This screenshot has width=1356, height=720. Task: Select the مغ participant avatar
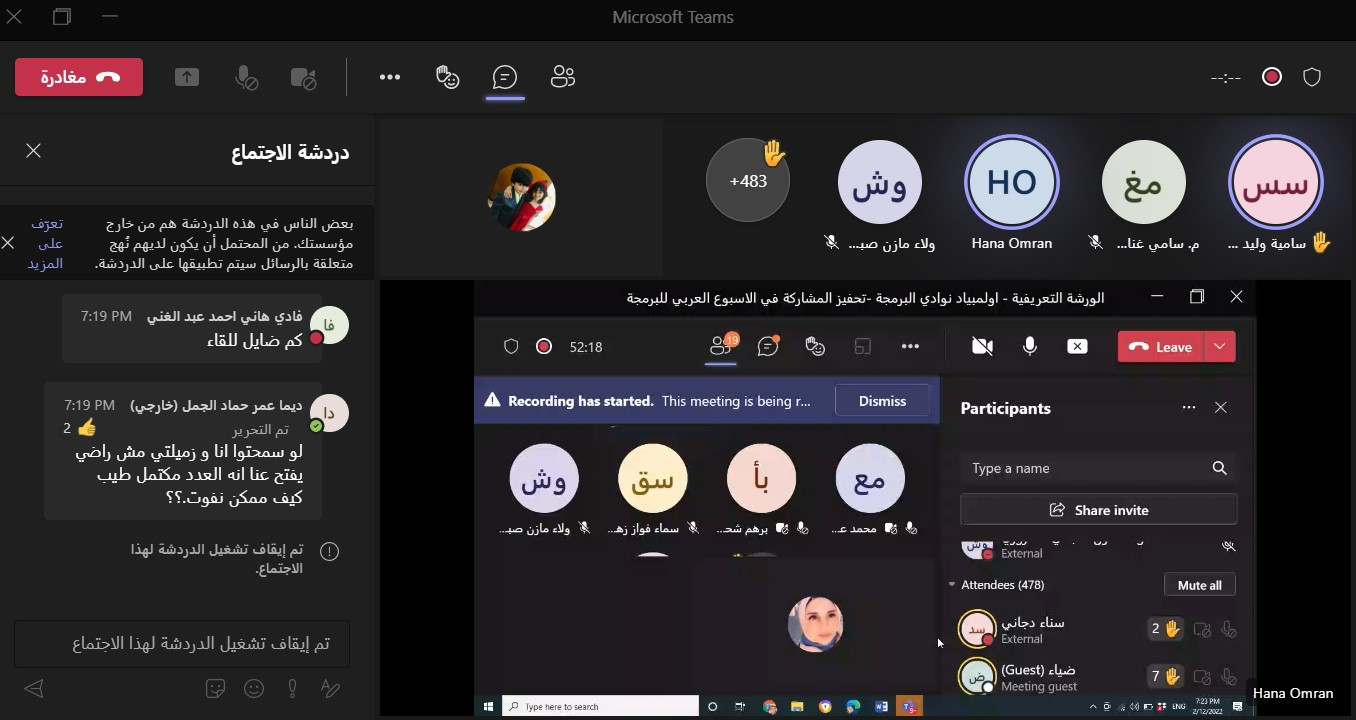[x=1144, y=182]
